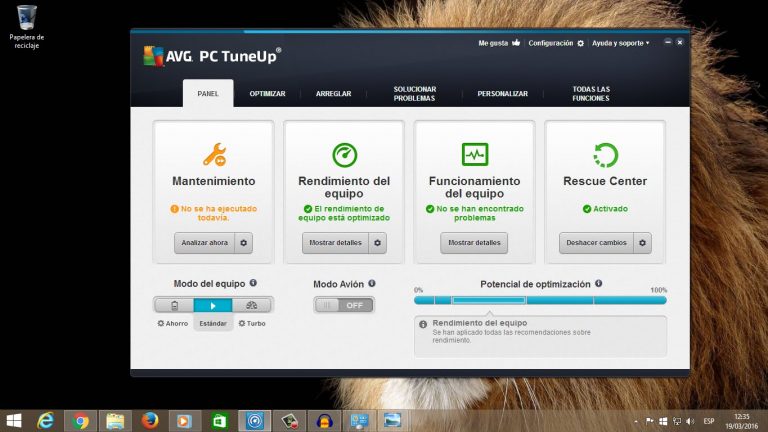Click Mostrar detalles under Funcionamiento del equipo
The image size is (768, 432).
pos(474,243)
